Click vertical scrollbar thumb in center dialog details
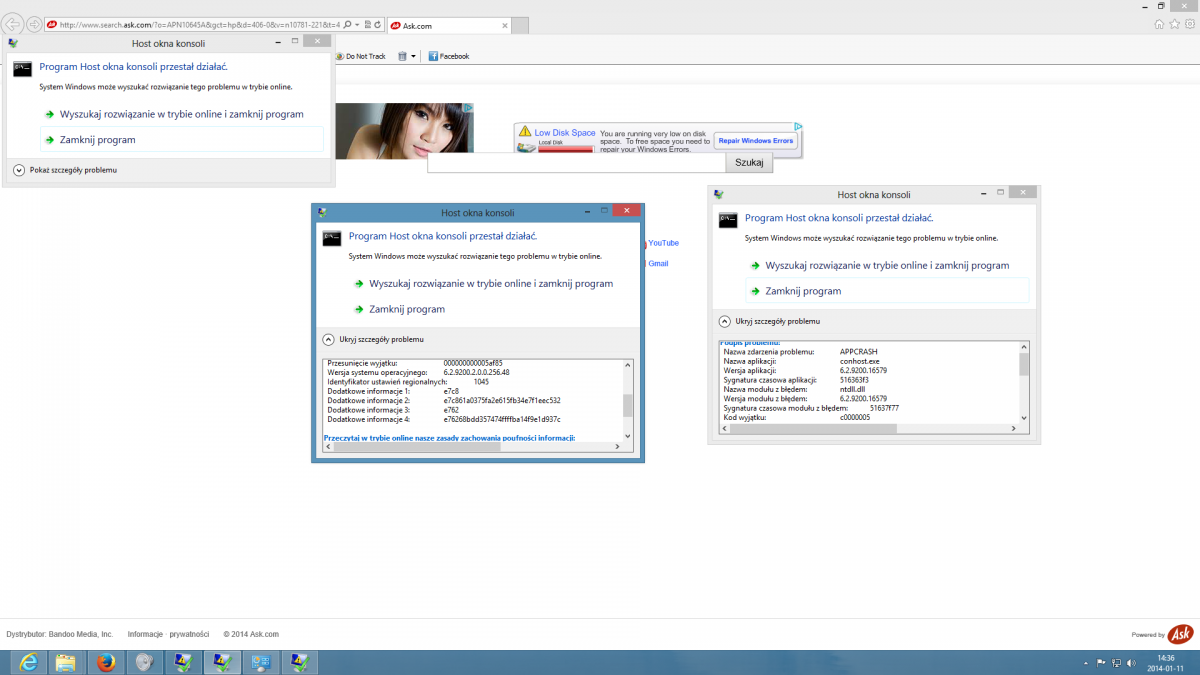The height and width of the screenshot is (675, 1200). tap(628, 405)
